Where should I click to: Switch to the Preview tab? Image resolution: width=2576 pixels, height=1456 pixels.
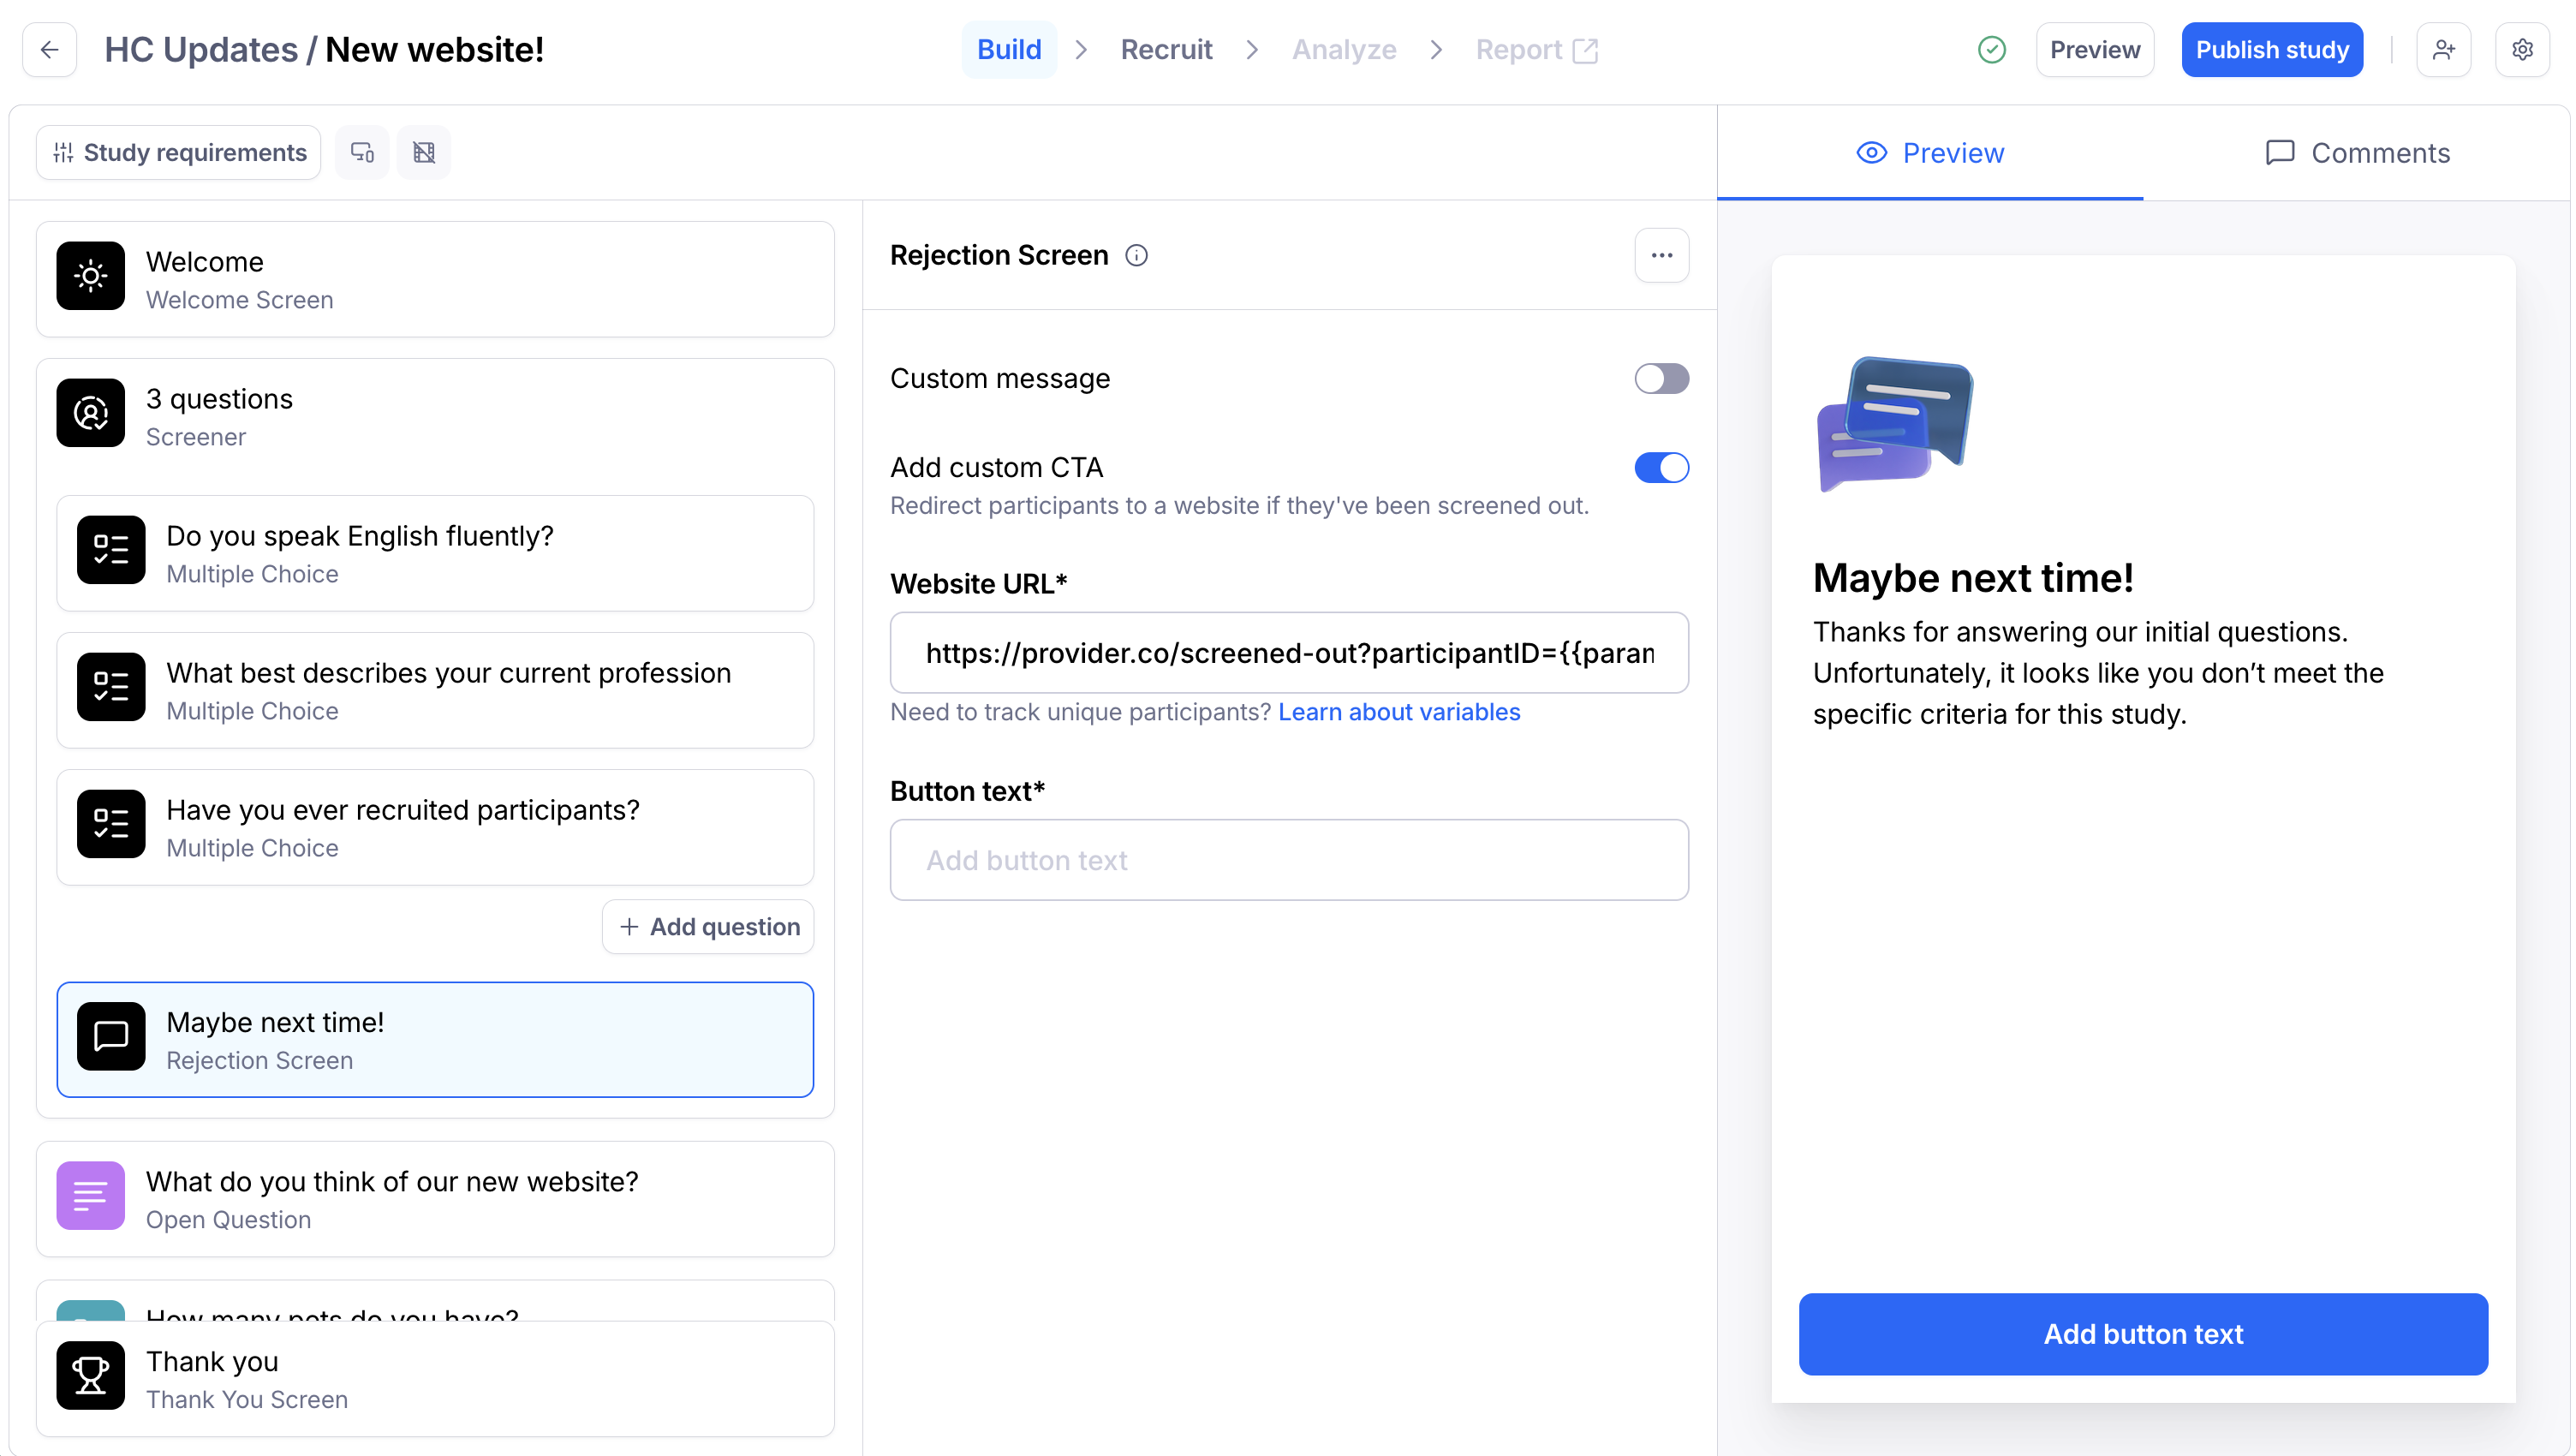pyautogui.click(x=1930, y=153)
